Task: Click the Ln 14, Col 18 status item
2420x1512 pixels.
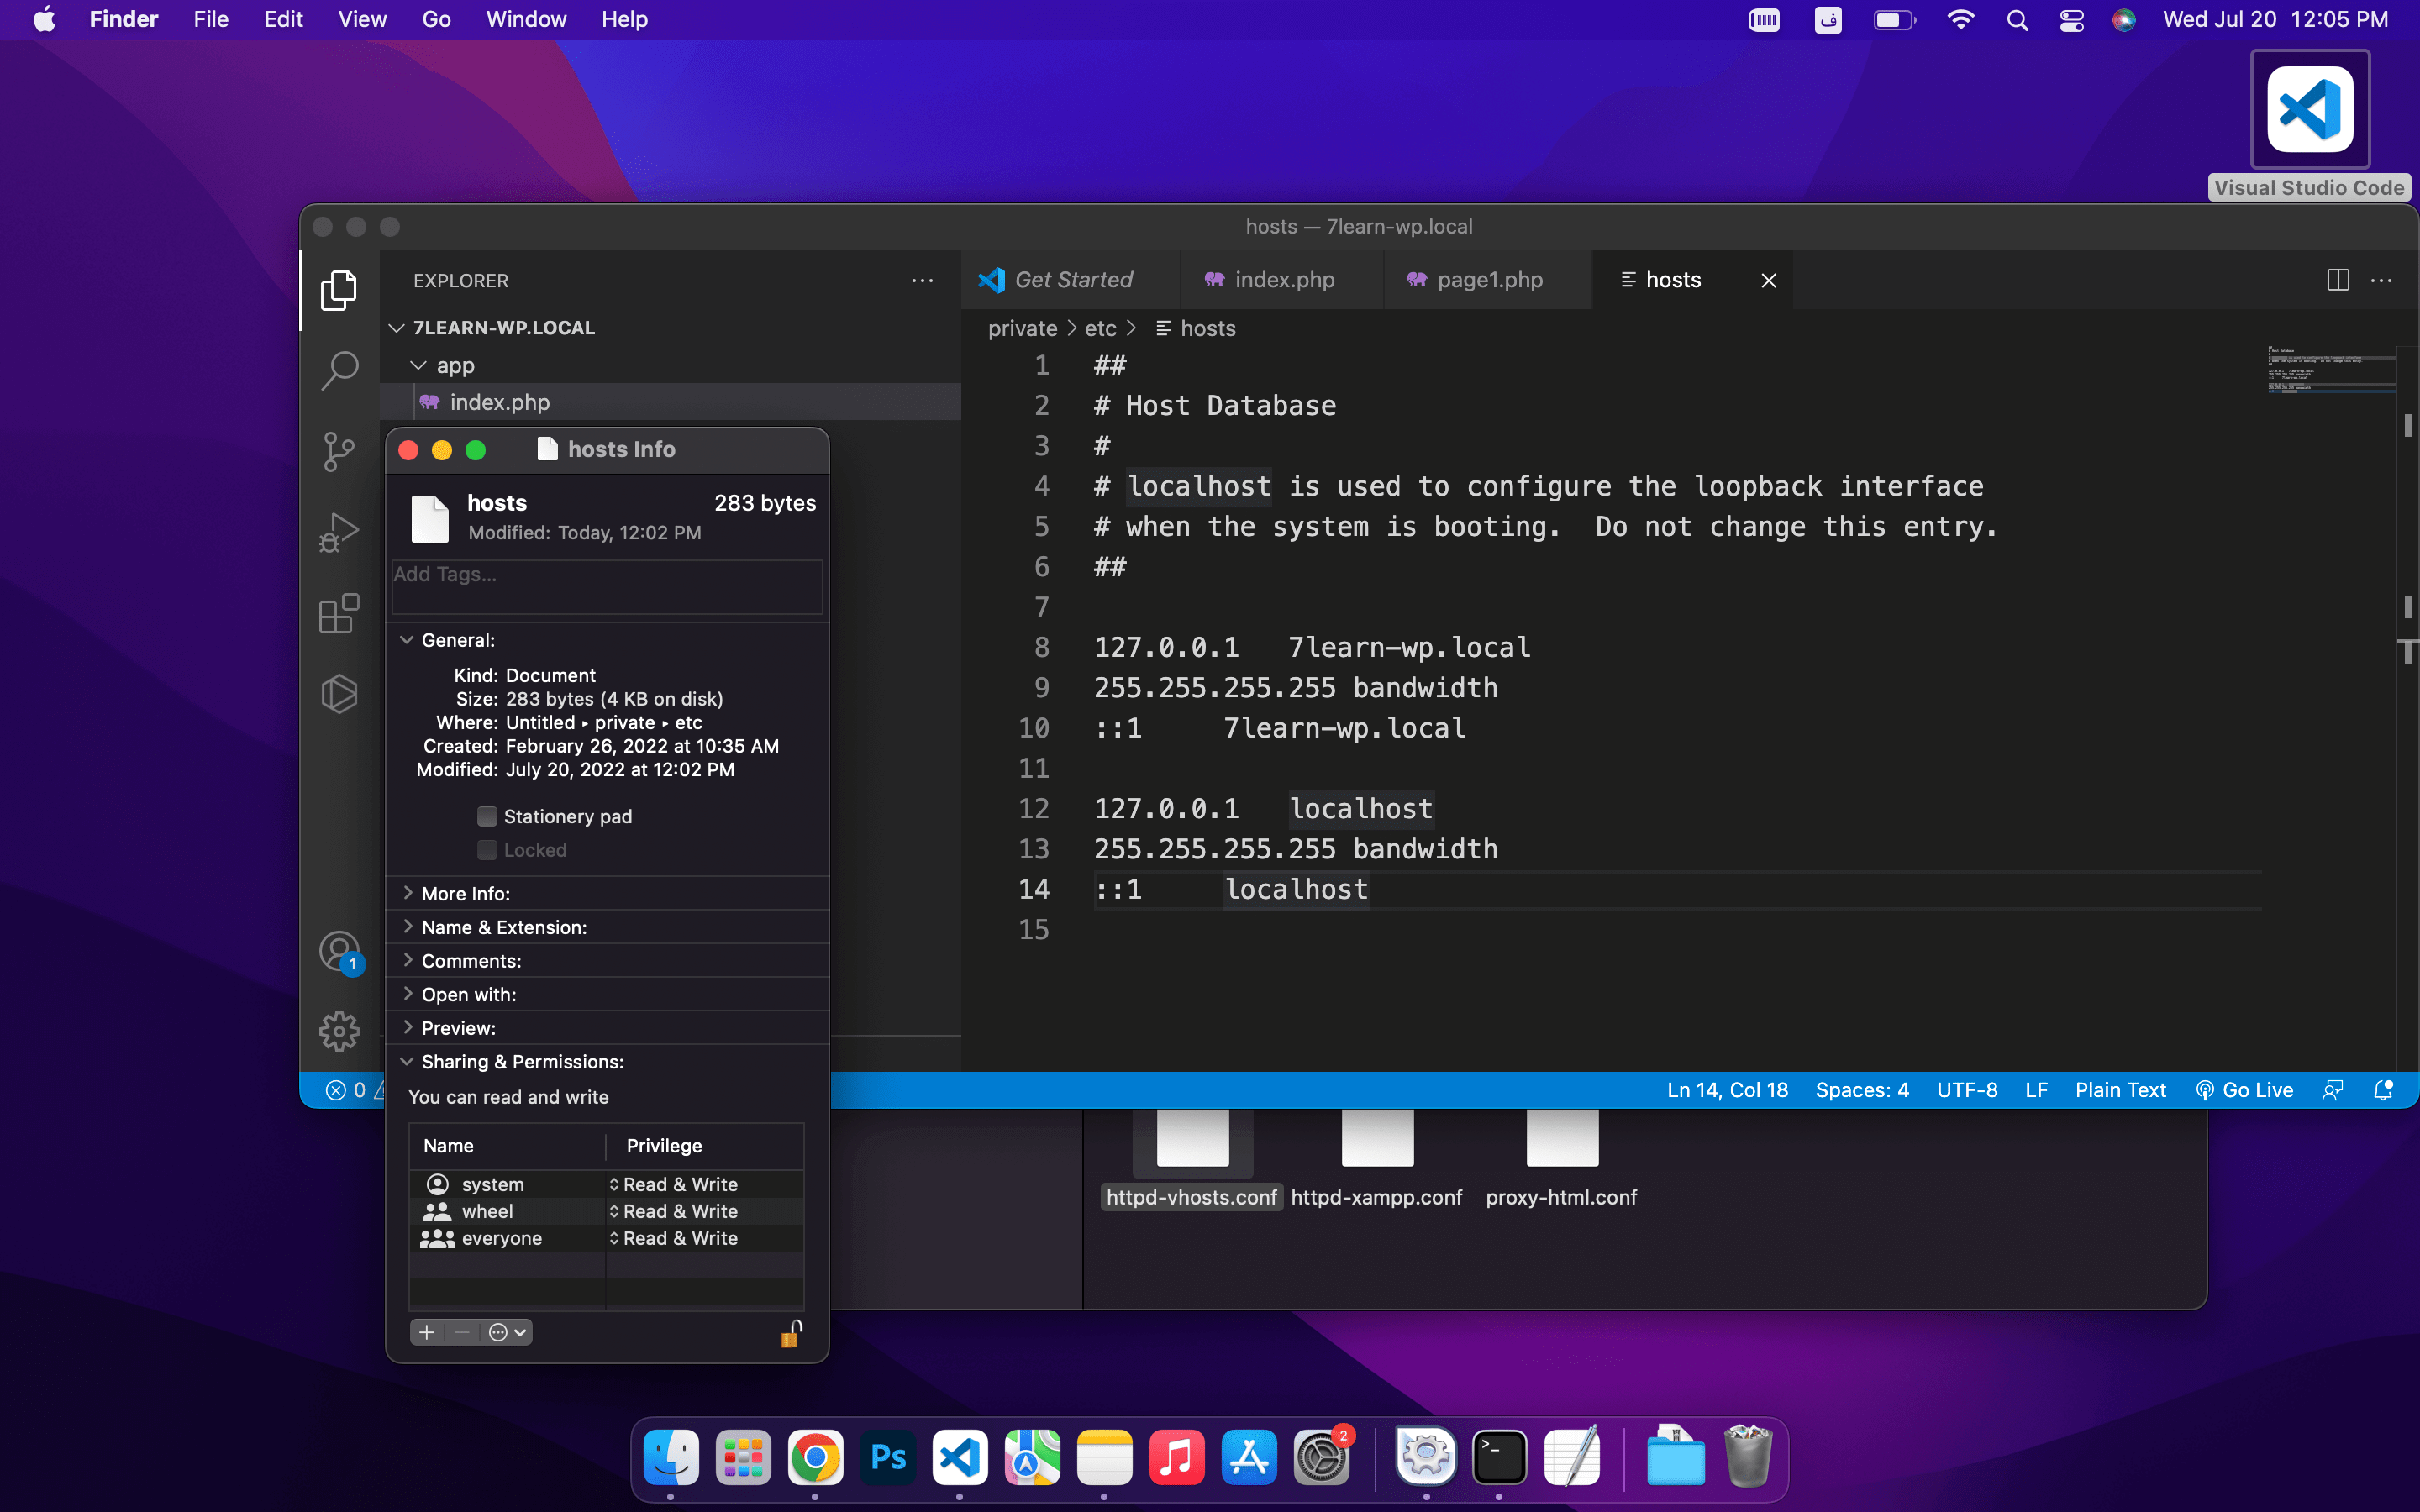Action: [x=1727, y=1090]
